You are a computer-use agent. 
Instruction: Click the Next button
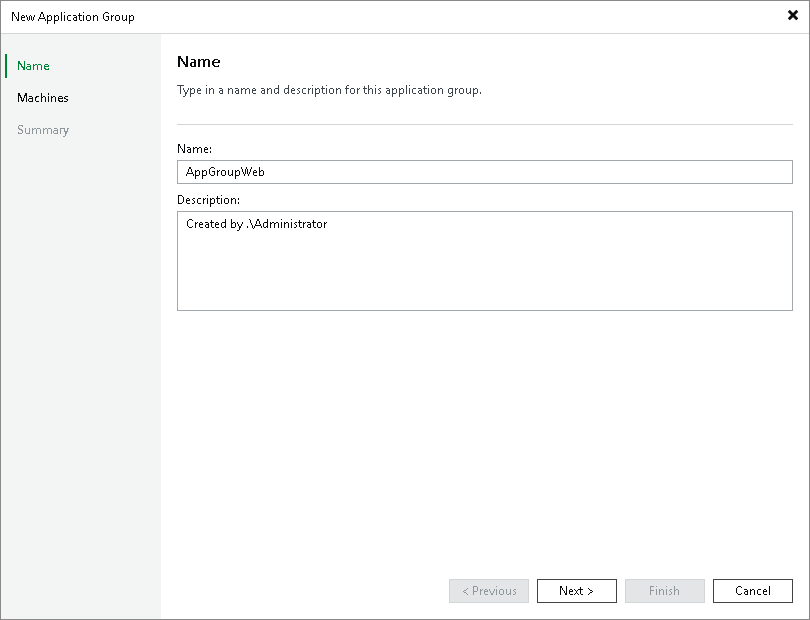577,591
